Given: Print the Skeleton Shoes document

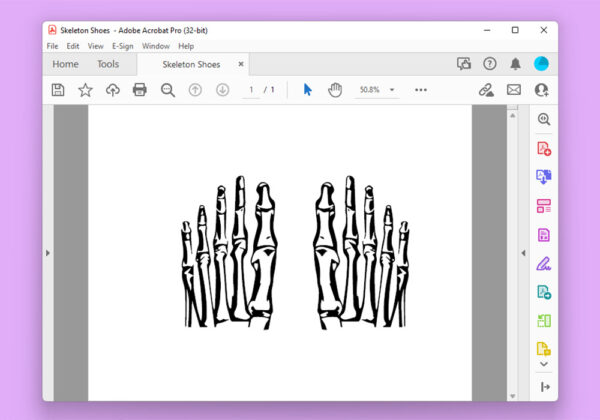Looking at the screenshot, I should (140, 90).
